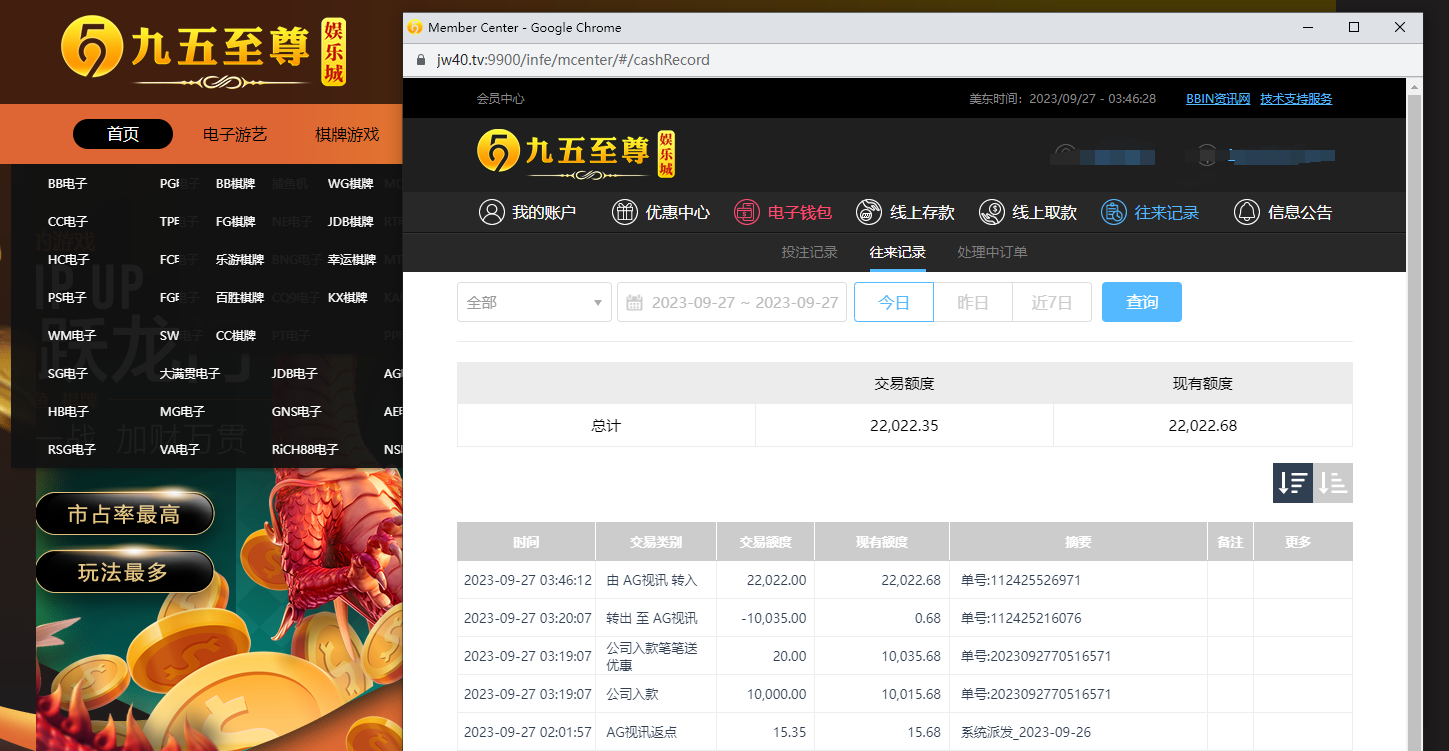Sort records in descending order icon
Image resolution: width=1449 pixels, height=751 pixels.
1292,483
